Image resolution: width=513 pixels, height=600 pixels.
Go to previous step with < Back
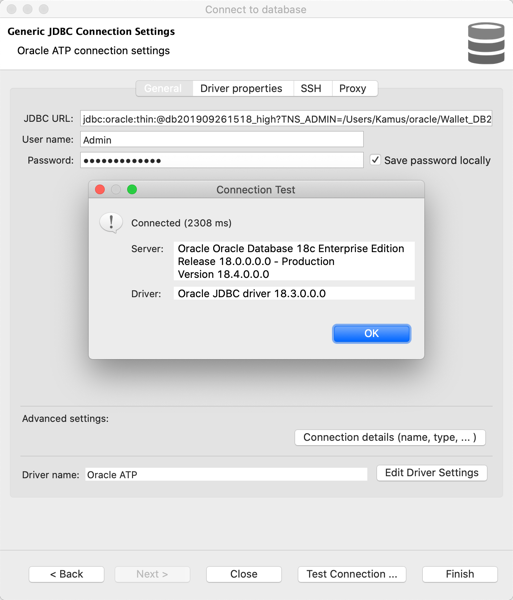(x=67, y=574)
